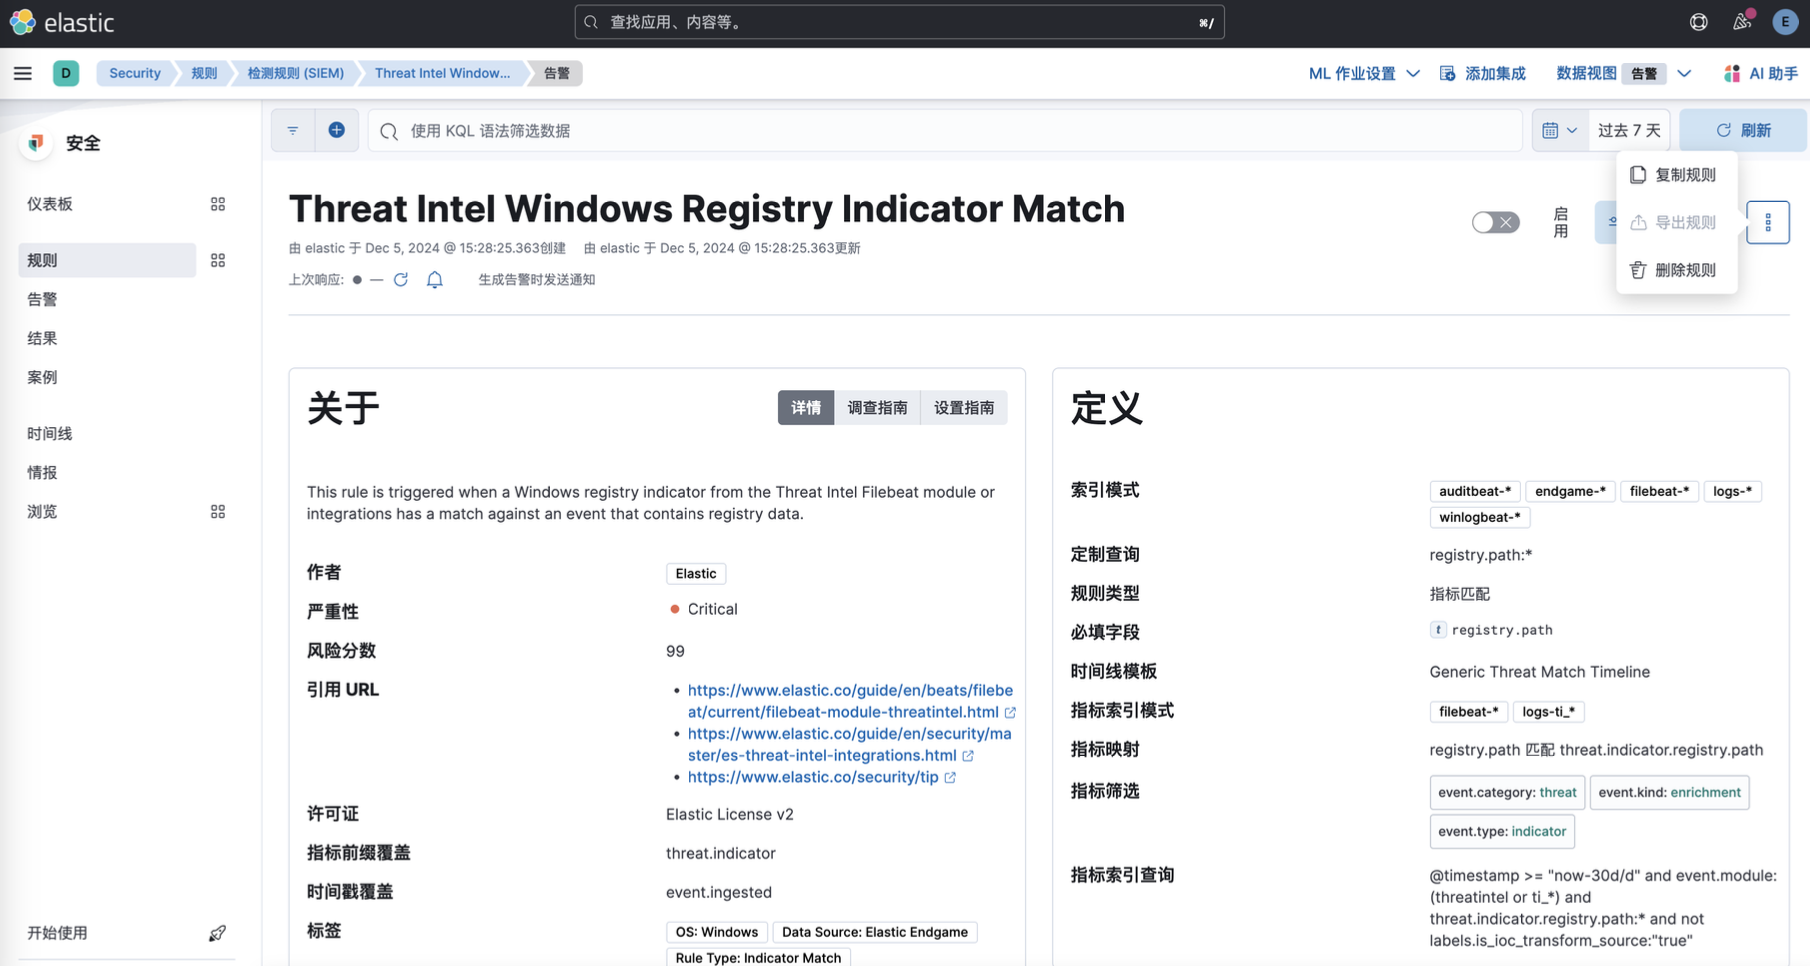1810x966 pixels.
Task: Click the AI assistant icon
Action: (x=1732, y=73)
